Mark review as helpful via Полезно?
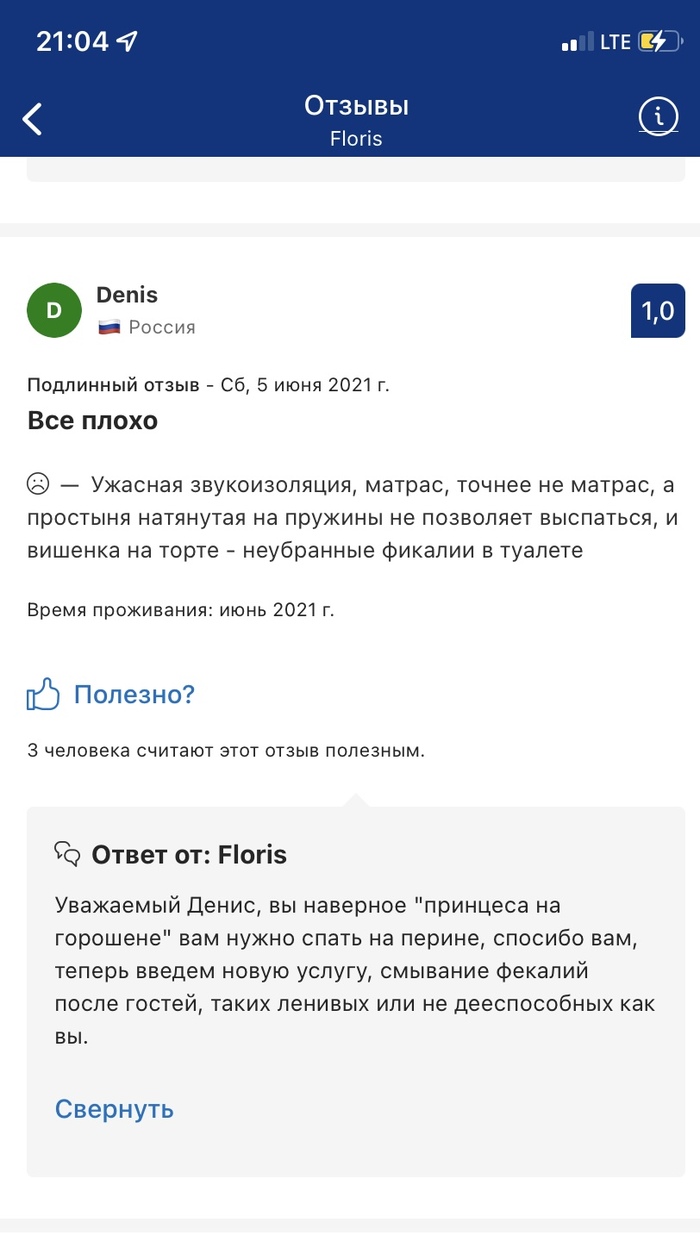 click(134, 694)
